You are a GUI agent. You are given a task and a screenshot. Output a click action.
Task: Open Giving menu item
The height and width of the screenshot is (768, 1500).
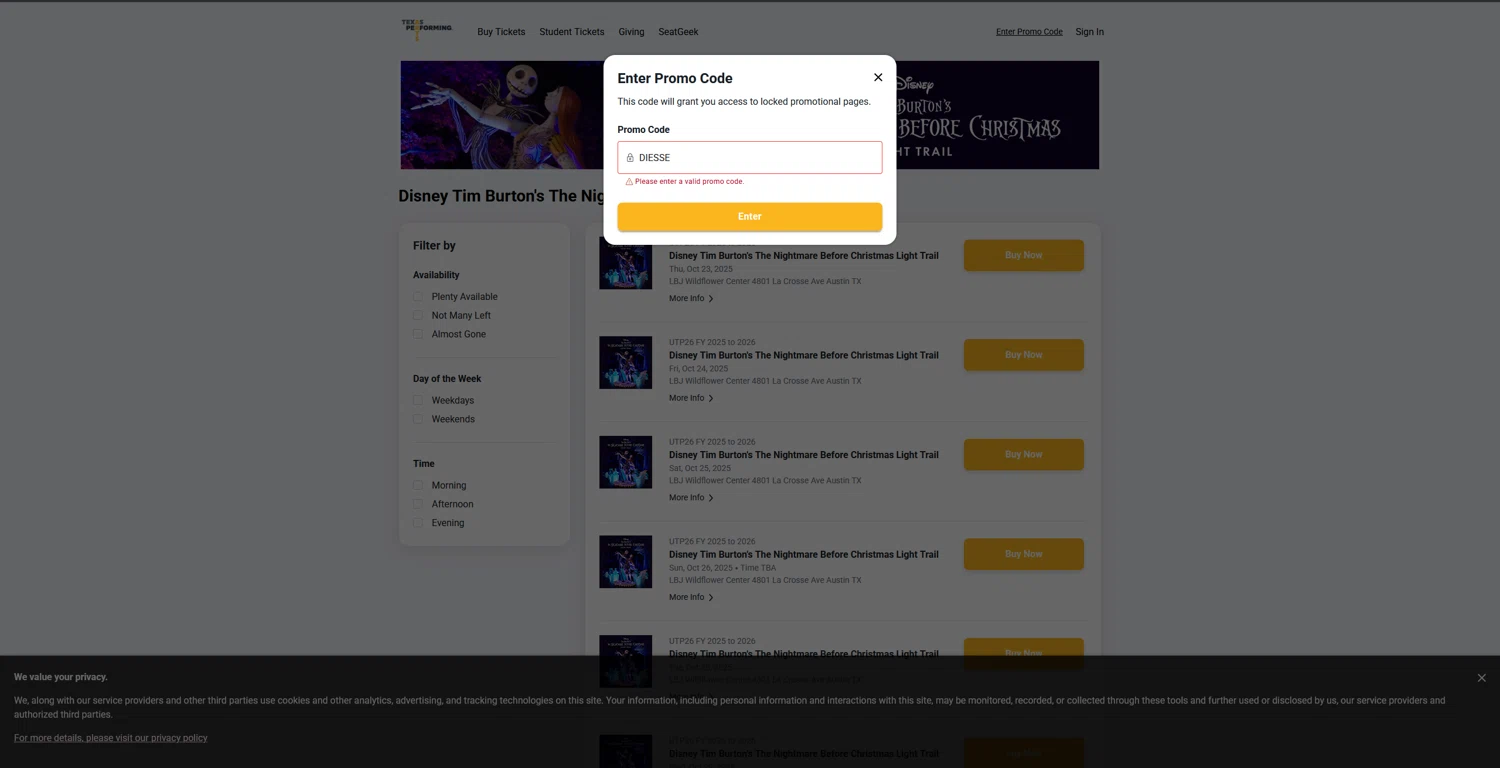631,32
